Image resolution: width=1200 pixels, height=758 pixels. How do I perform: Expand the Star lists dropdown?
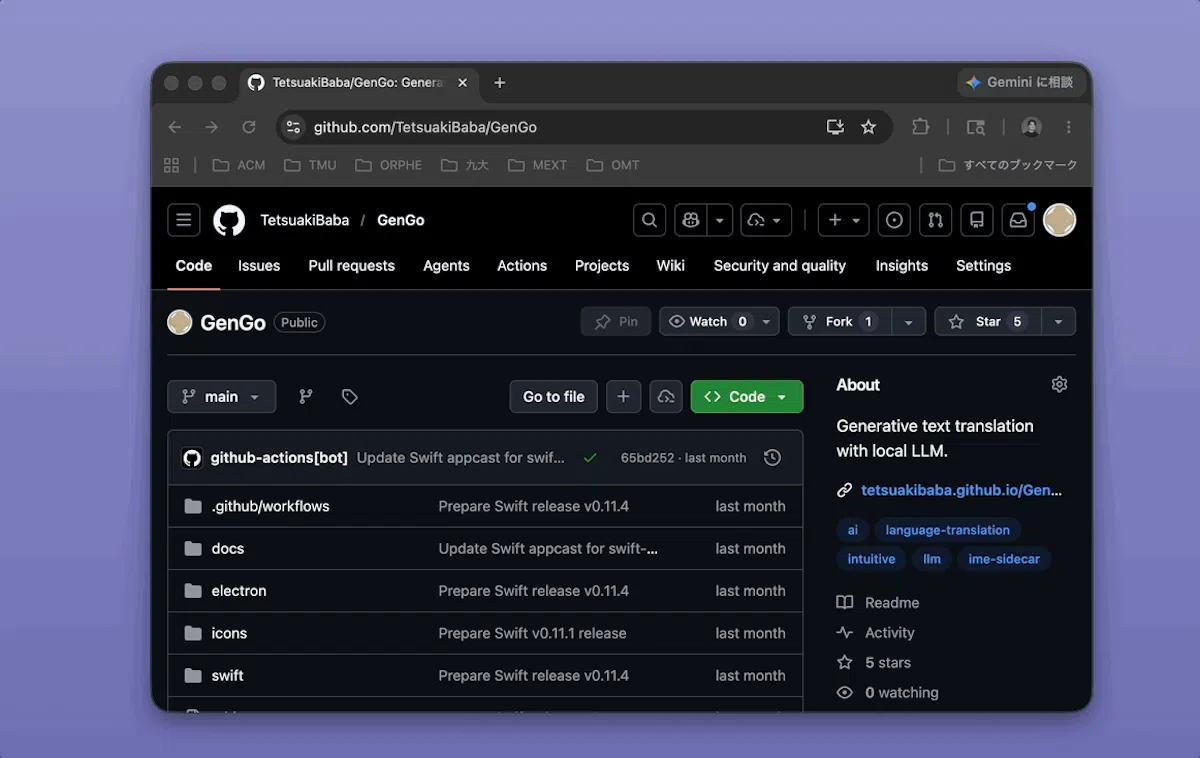[1059, 322]
